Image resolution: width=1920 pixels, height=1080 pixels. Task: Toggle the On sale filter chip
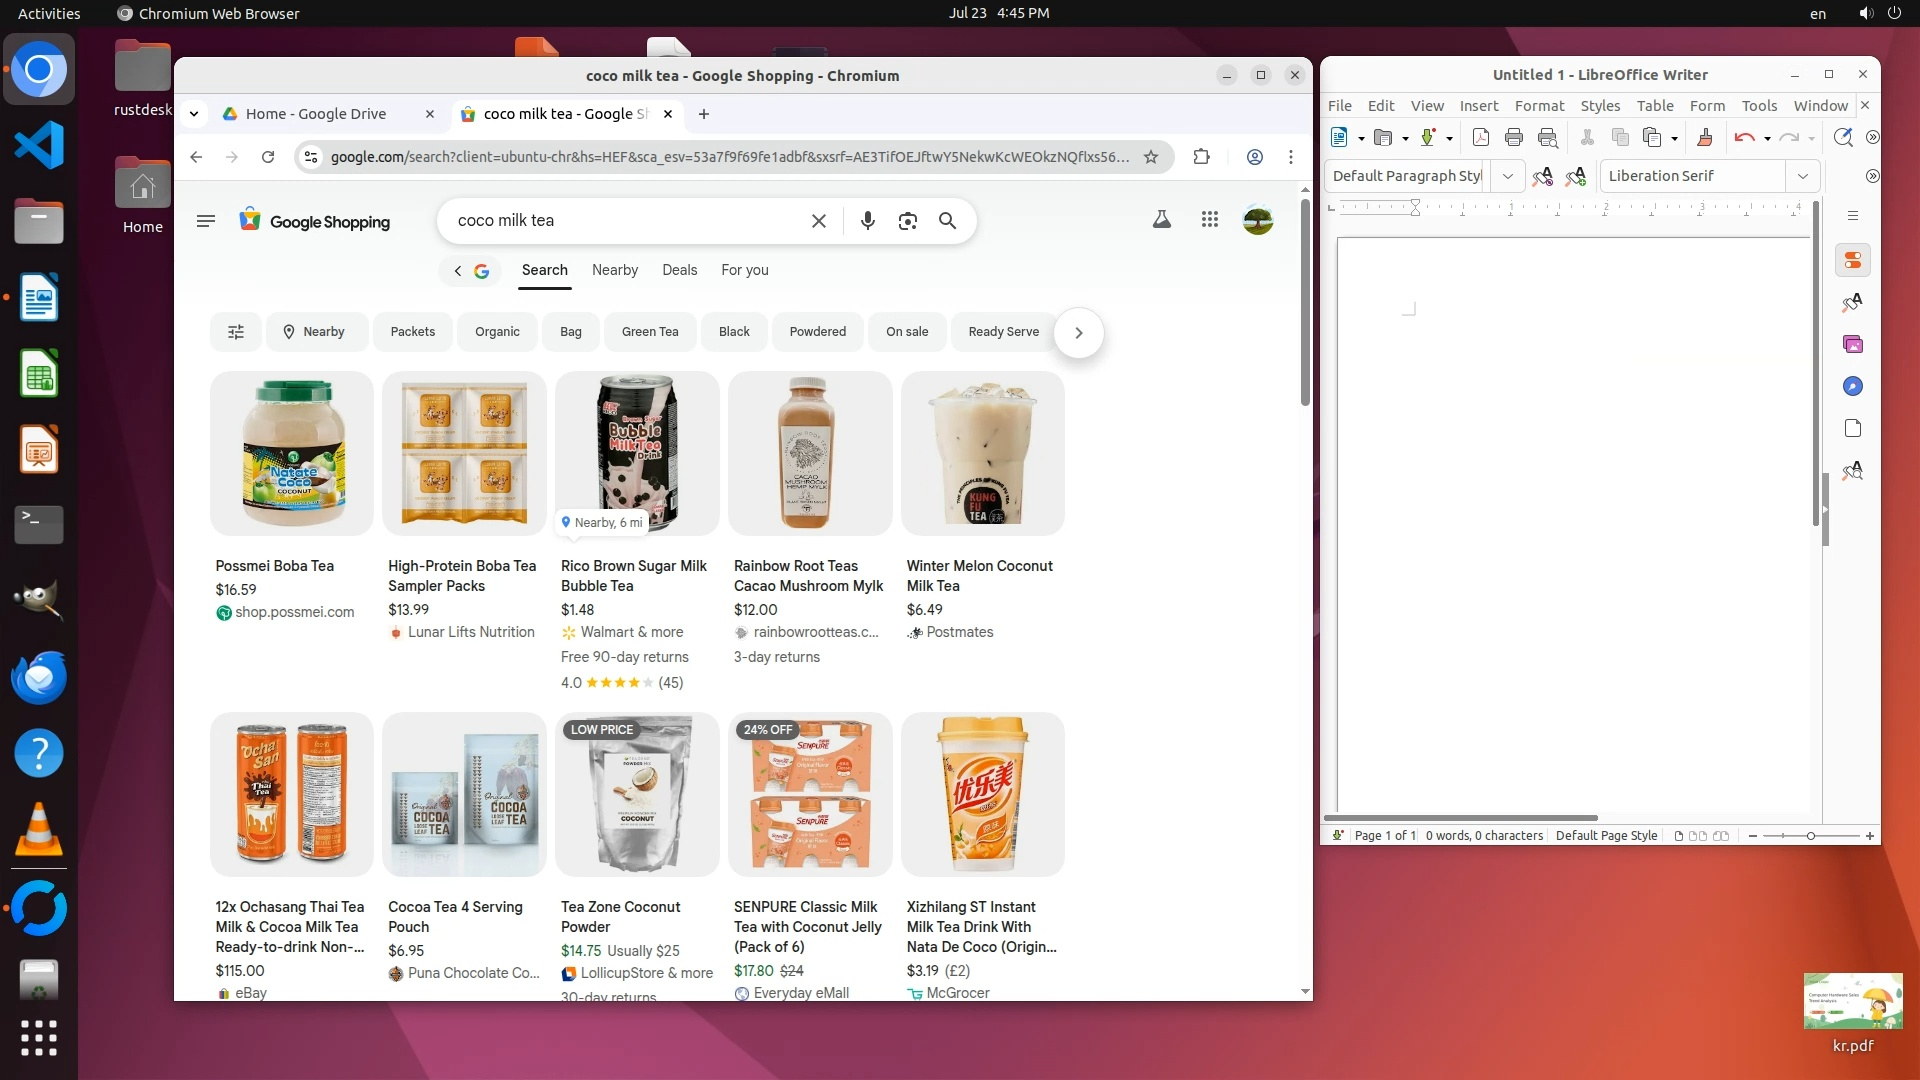coord(906,332)
